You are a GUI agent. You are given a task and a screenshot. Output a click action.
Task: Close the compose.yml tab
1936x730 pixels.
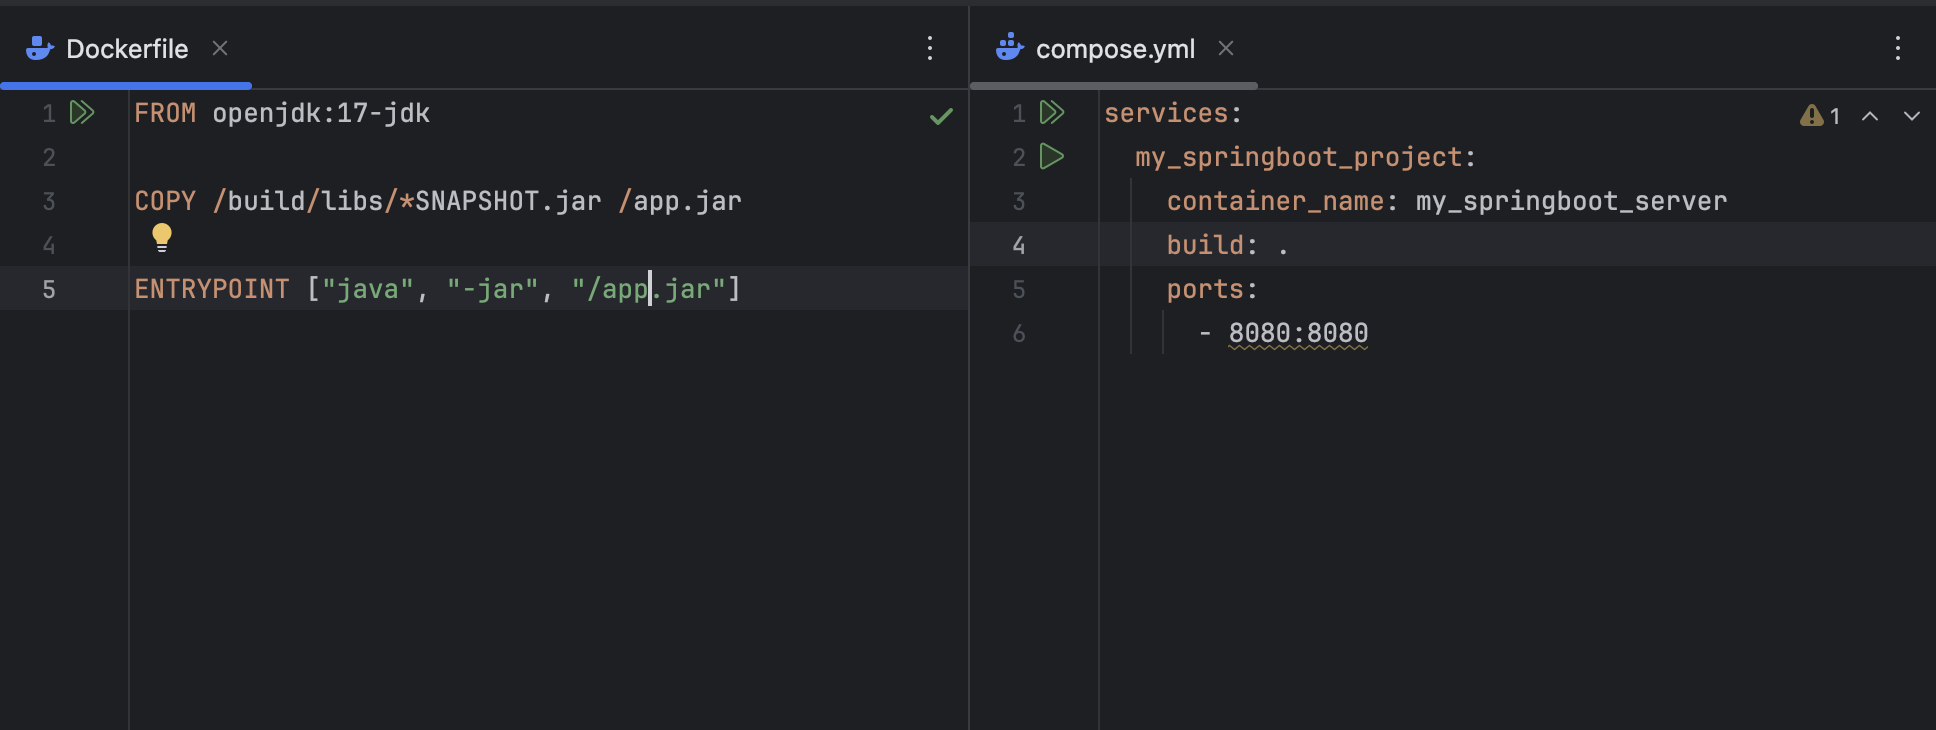coord(1226,48)
